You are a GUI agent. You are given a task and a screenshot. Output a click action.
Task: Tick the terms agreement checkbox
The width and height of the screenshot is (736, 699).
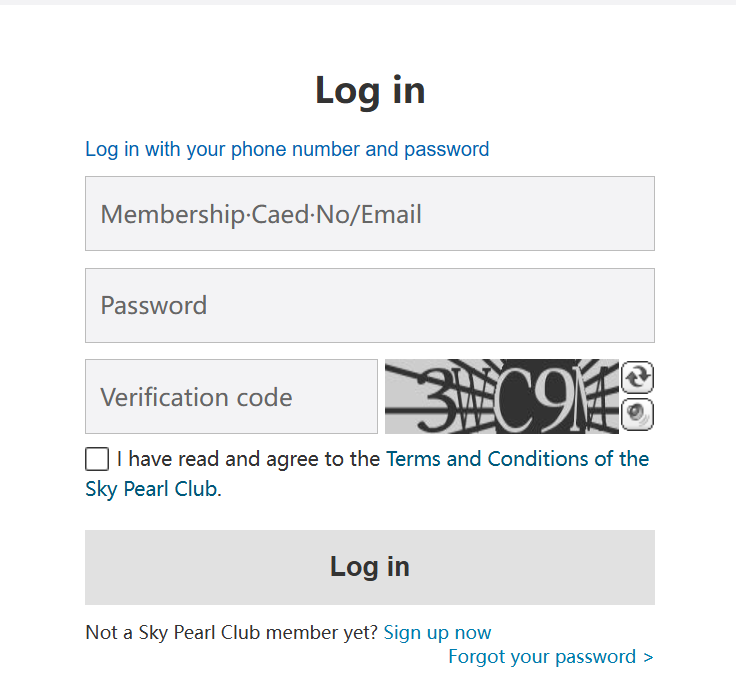(x=97, y=459)
